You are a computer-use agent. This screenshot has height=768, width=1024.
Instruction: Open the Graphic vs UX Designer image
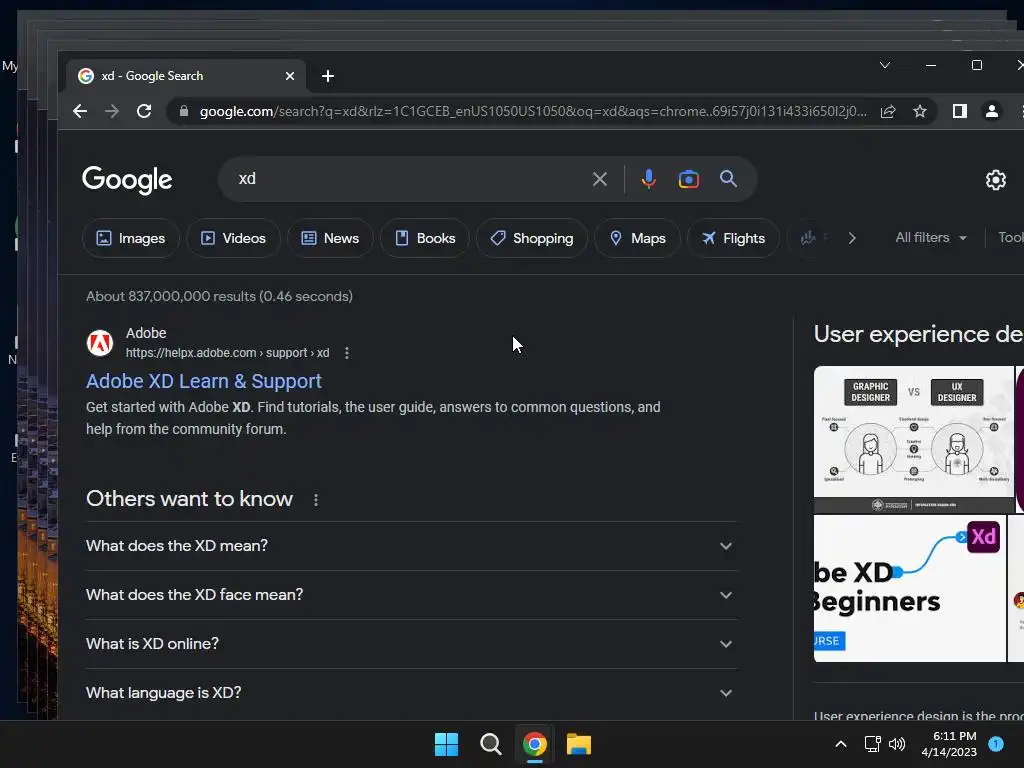click(x=914, y=440)
